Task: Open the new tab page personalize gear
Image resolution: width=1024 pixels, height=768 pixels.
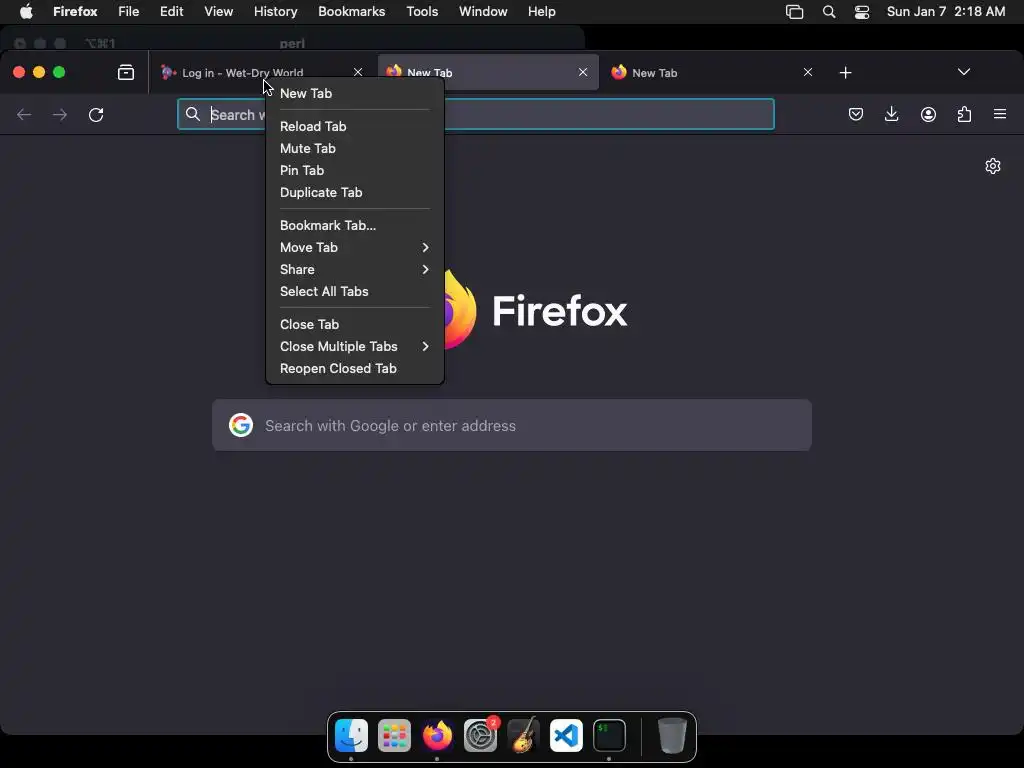Action: pos(993,166)
